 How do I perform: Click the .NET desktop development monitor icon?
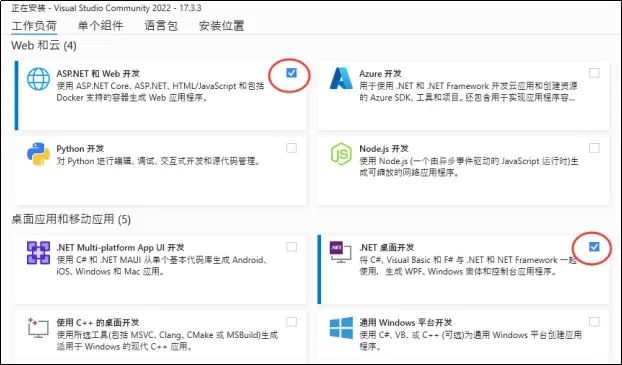pyautogui.click(x=341, y=252)
